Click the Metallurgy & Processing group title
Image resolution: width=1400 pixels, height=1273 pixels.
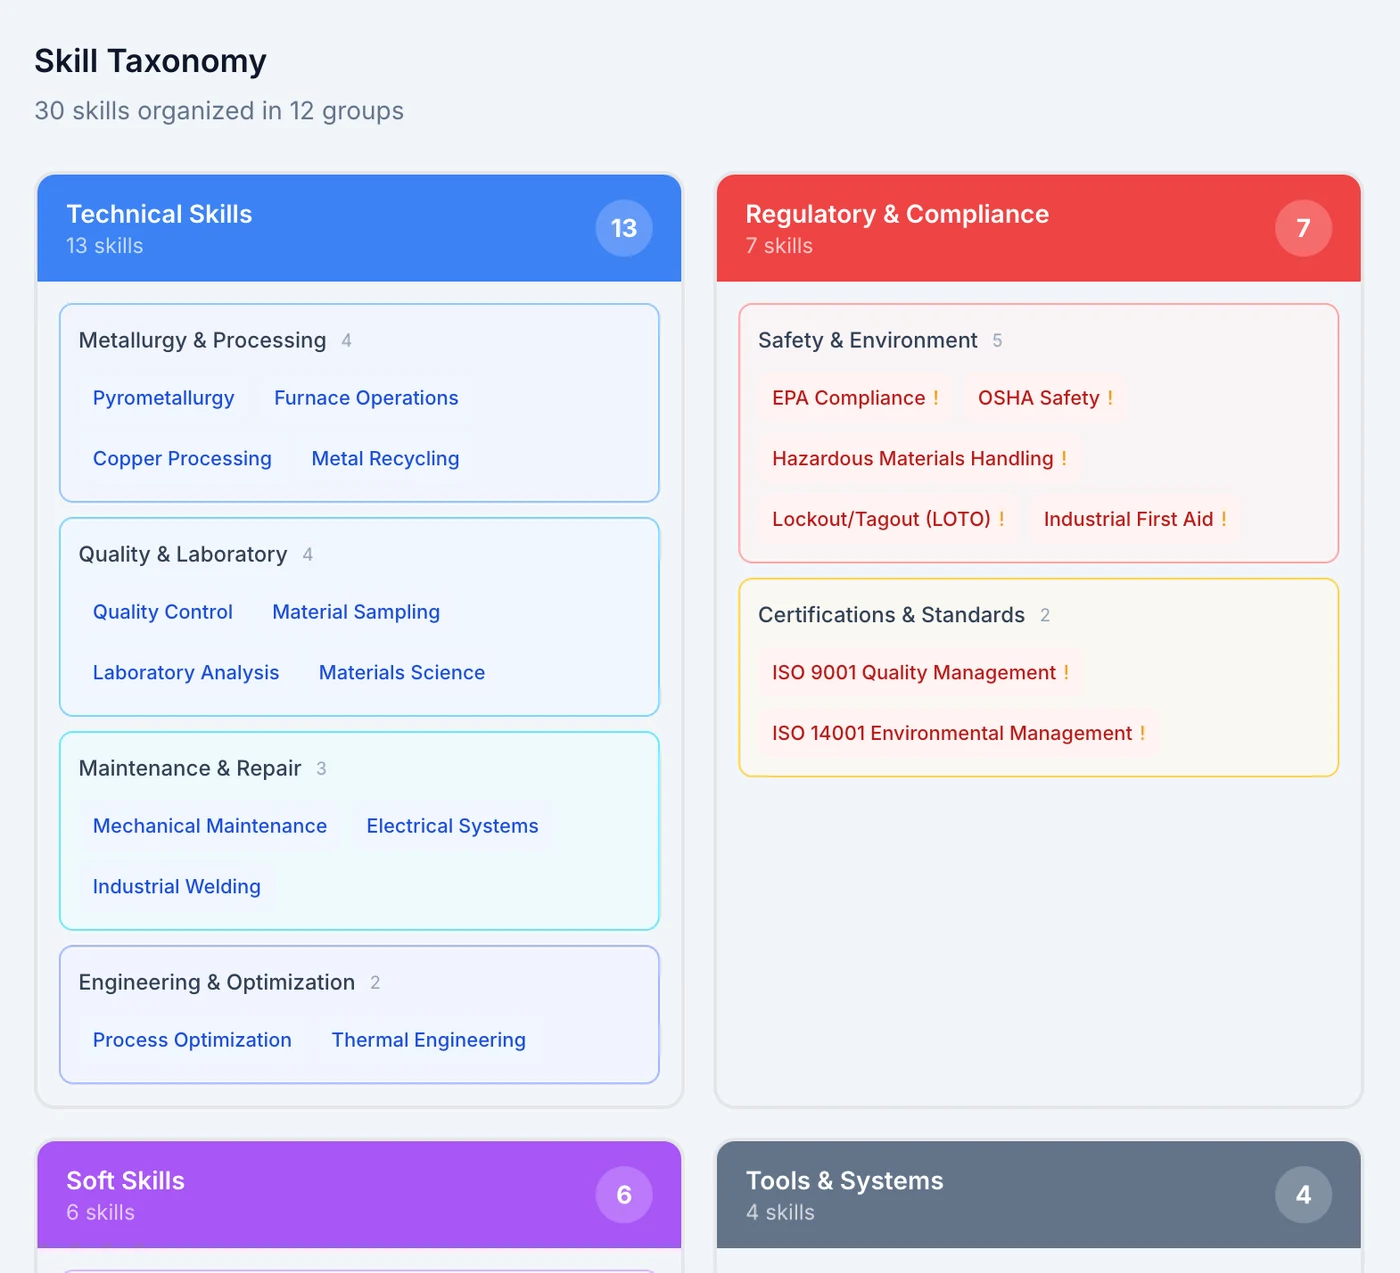[x=202, y=341]
